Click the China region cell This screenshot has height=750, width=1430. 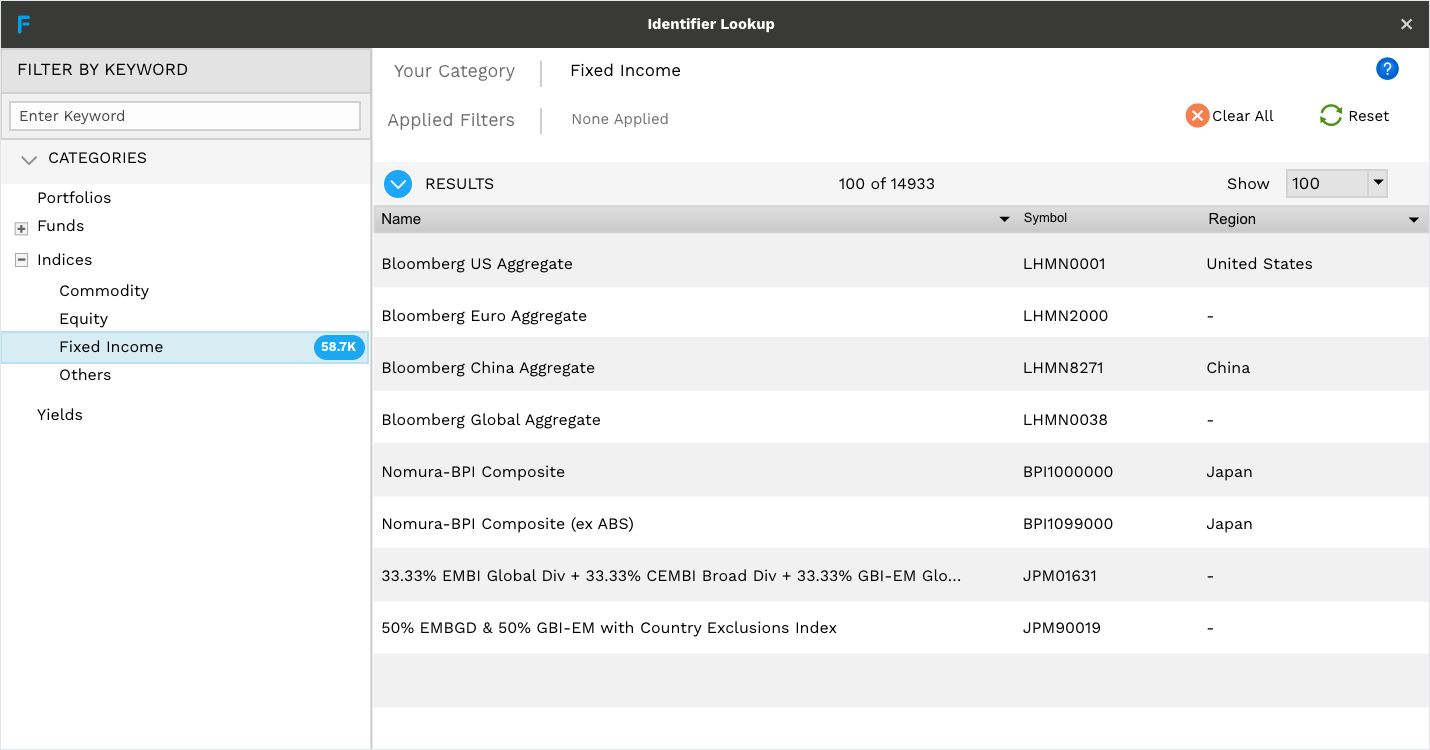pyautogui.click(x=1228, y=368)
